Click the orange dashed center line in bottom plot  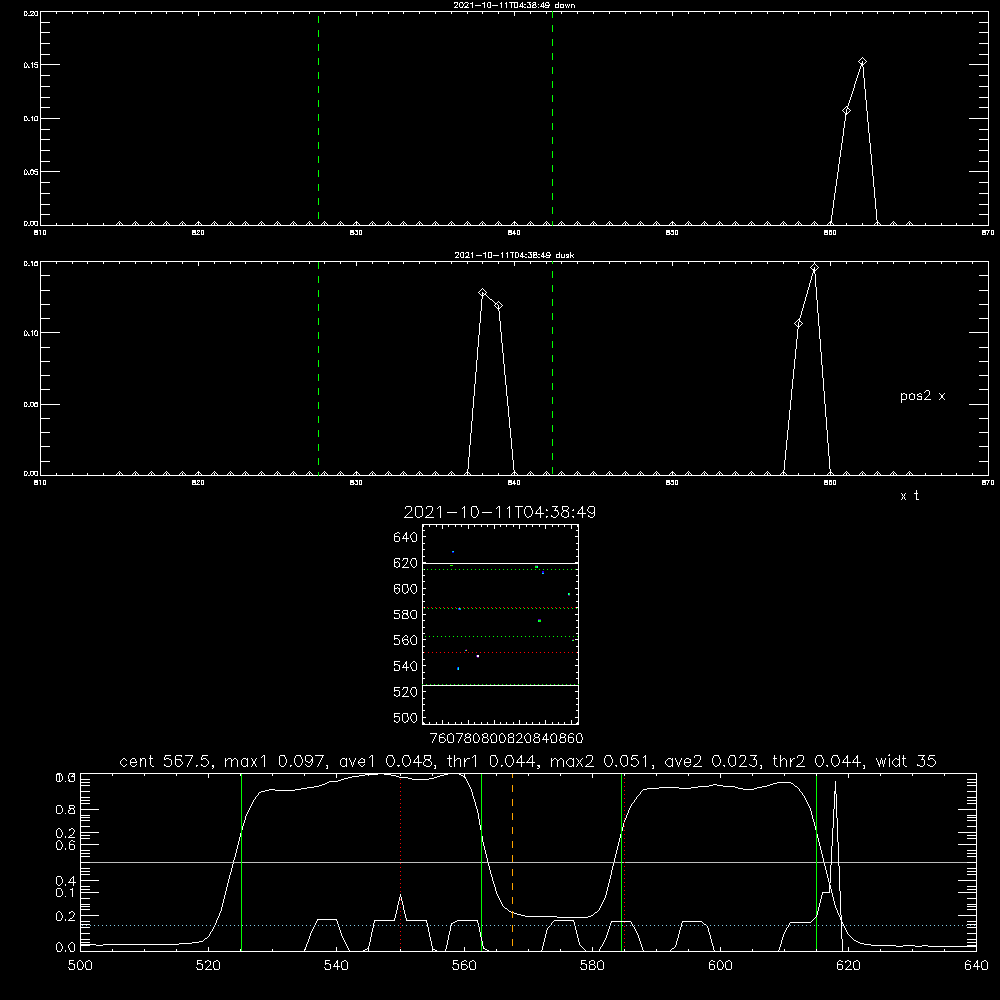pos(512,861)
